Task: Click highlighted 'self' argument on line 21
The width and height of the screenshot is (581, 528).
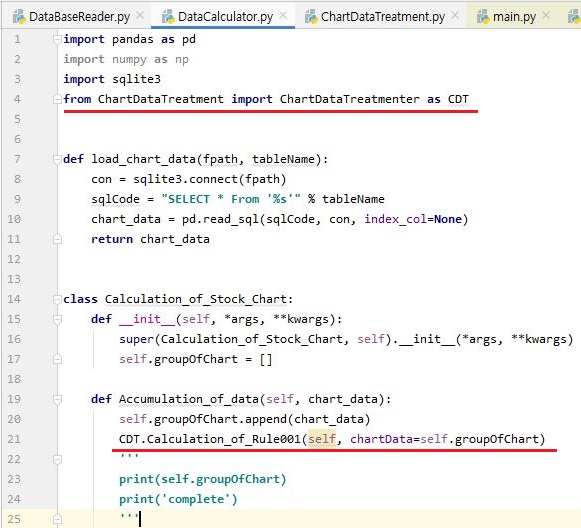Action: click(x=322, y=439)
